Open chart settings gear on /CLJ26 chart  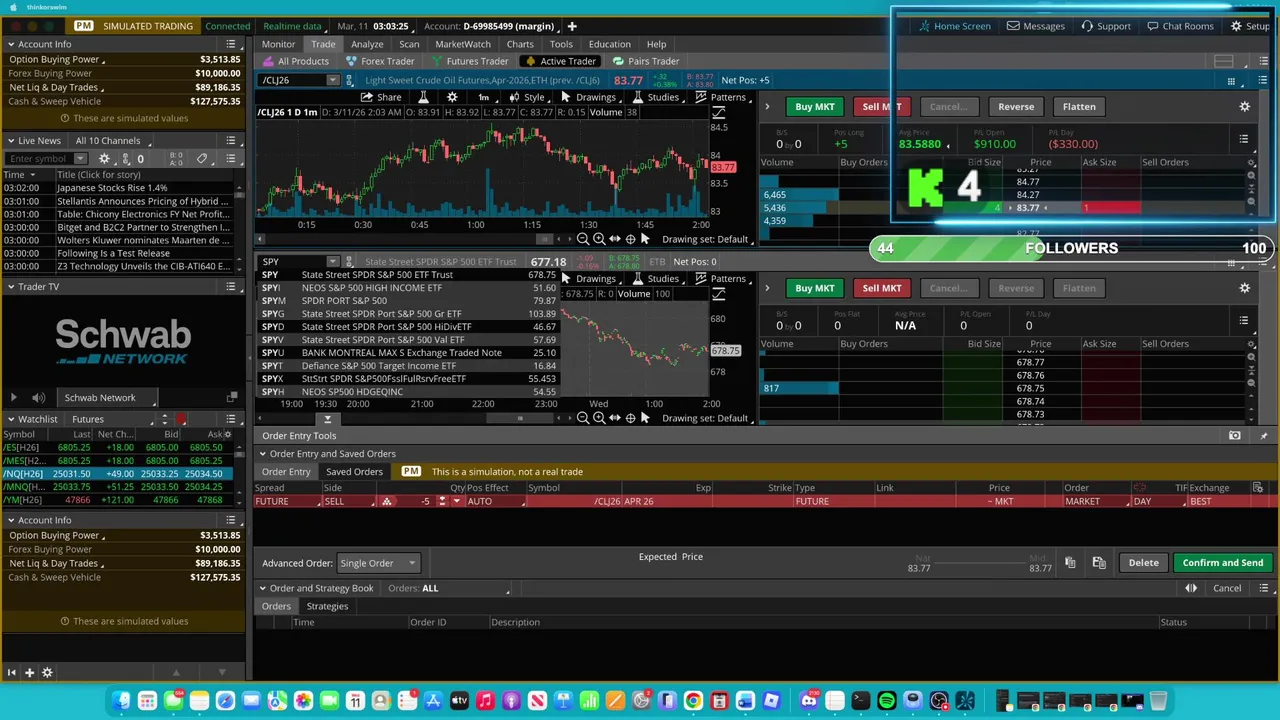point(452,97)
